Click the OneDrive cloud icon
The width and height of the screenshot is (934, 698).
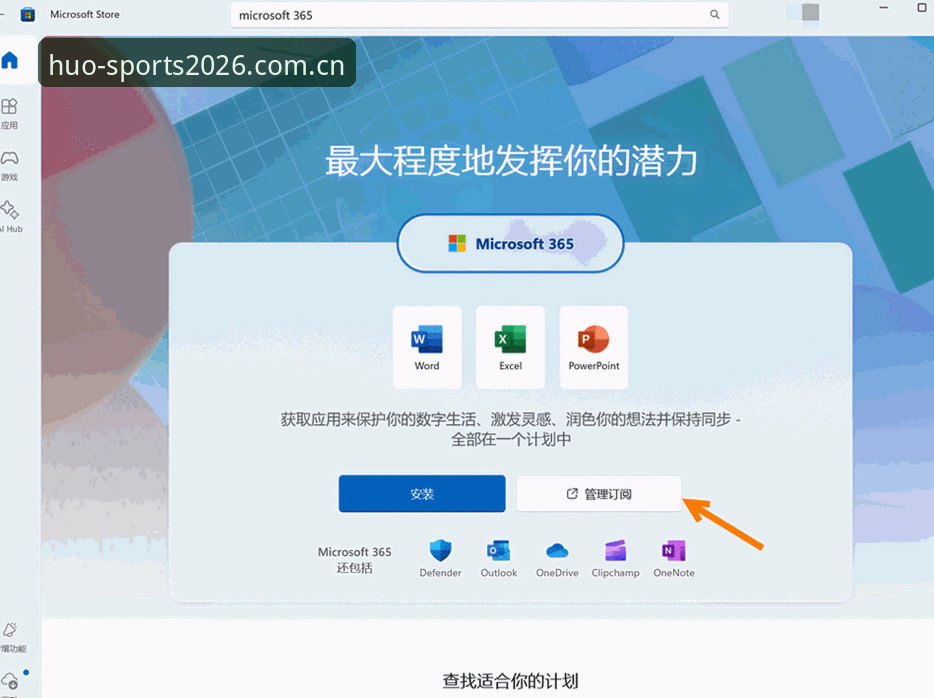click(557, 550)
